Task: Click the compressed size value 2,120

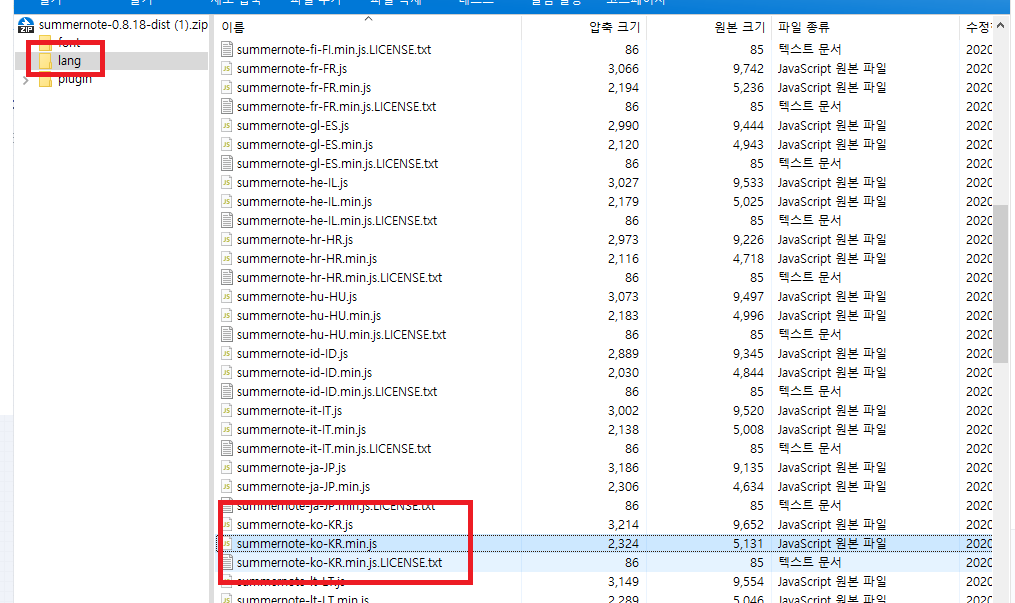Action: click(623, 144)
